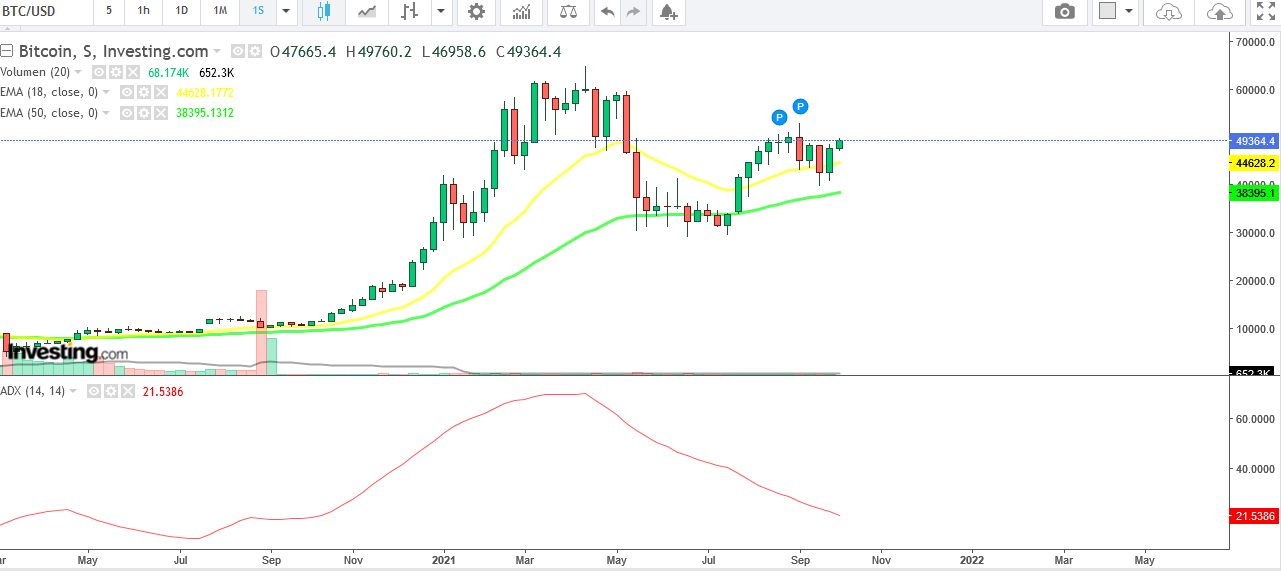The image size is (1281, 571).
Task: Click the Volumen (20) label
Action: pyautogui.click(x=36, y=72)
